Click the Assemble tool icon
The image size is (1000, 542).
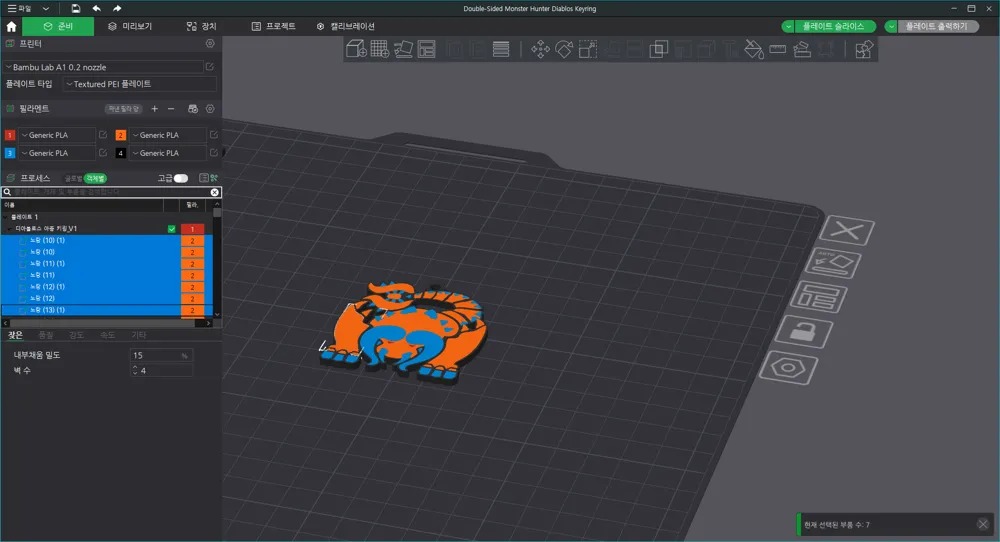point(802,49)
